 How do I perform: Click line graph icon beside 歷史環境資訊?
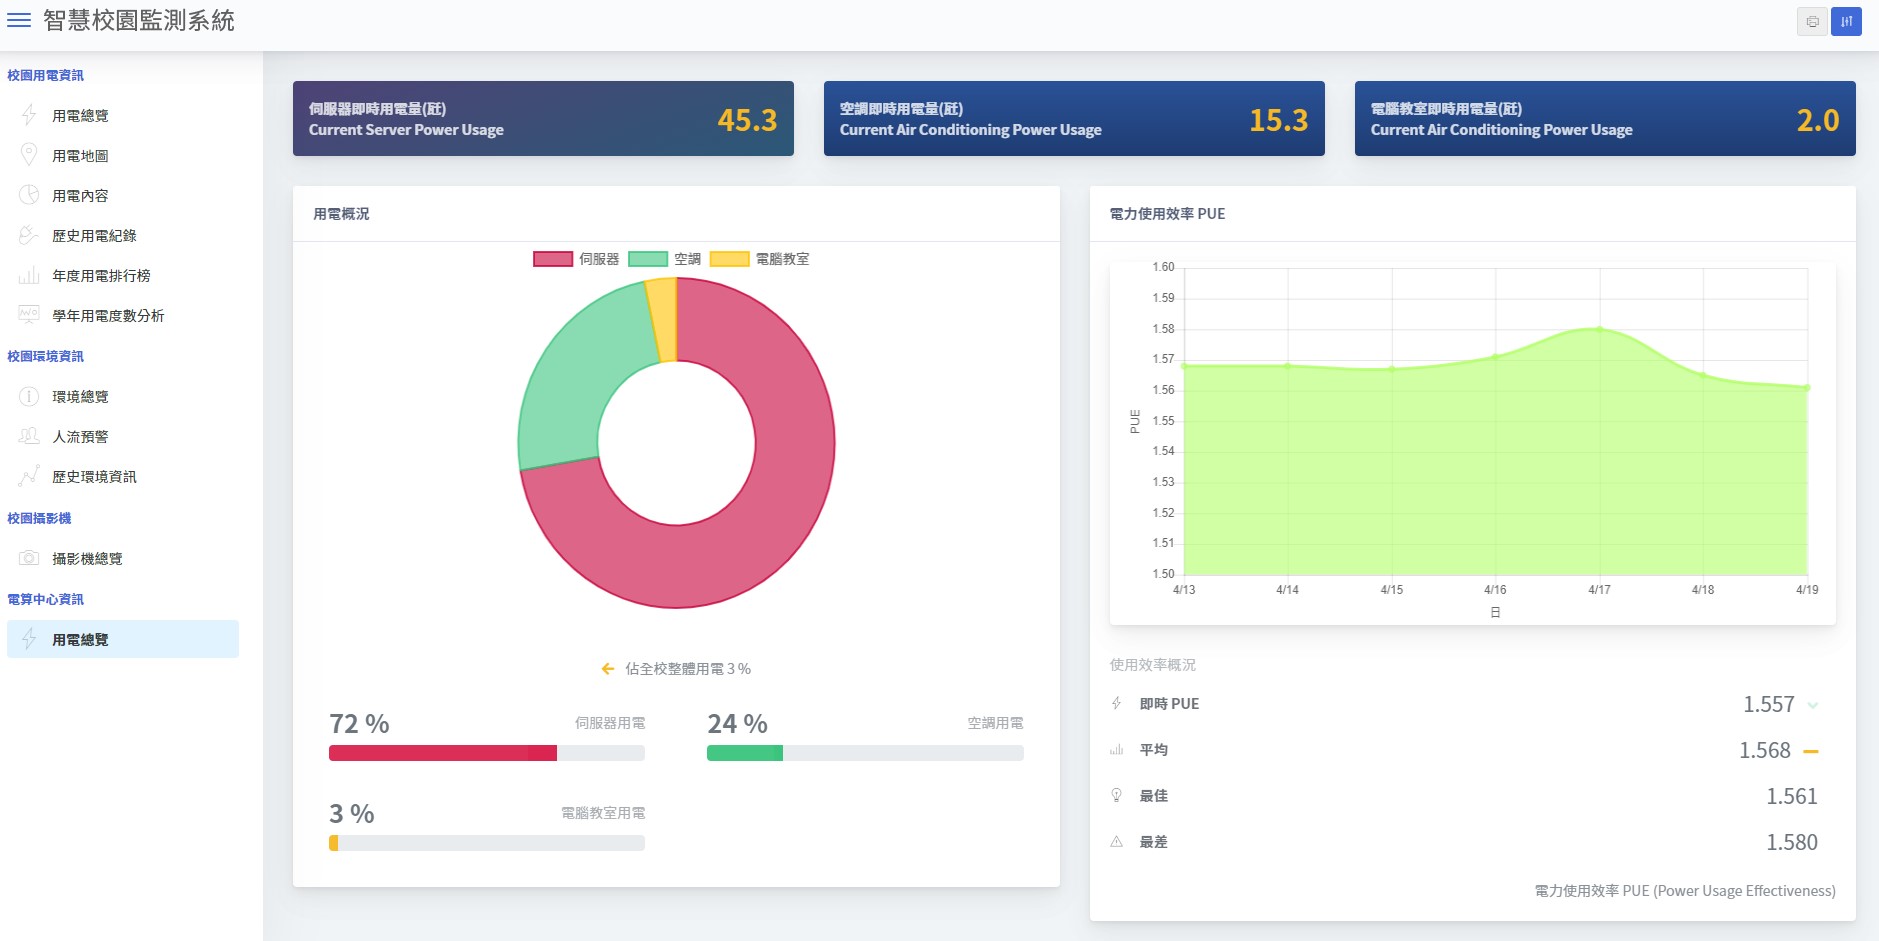[29, 476]
